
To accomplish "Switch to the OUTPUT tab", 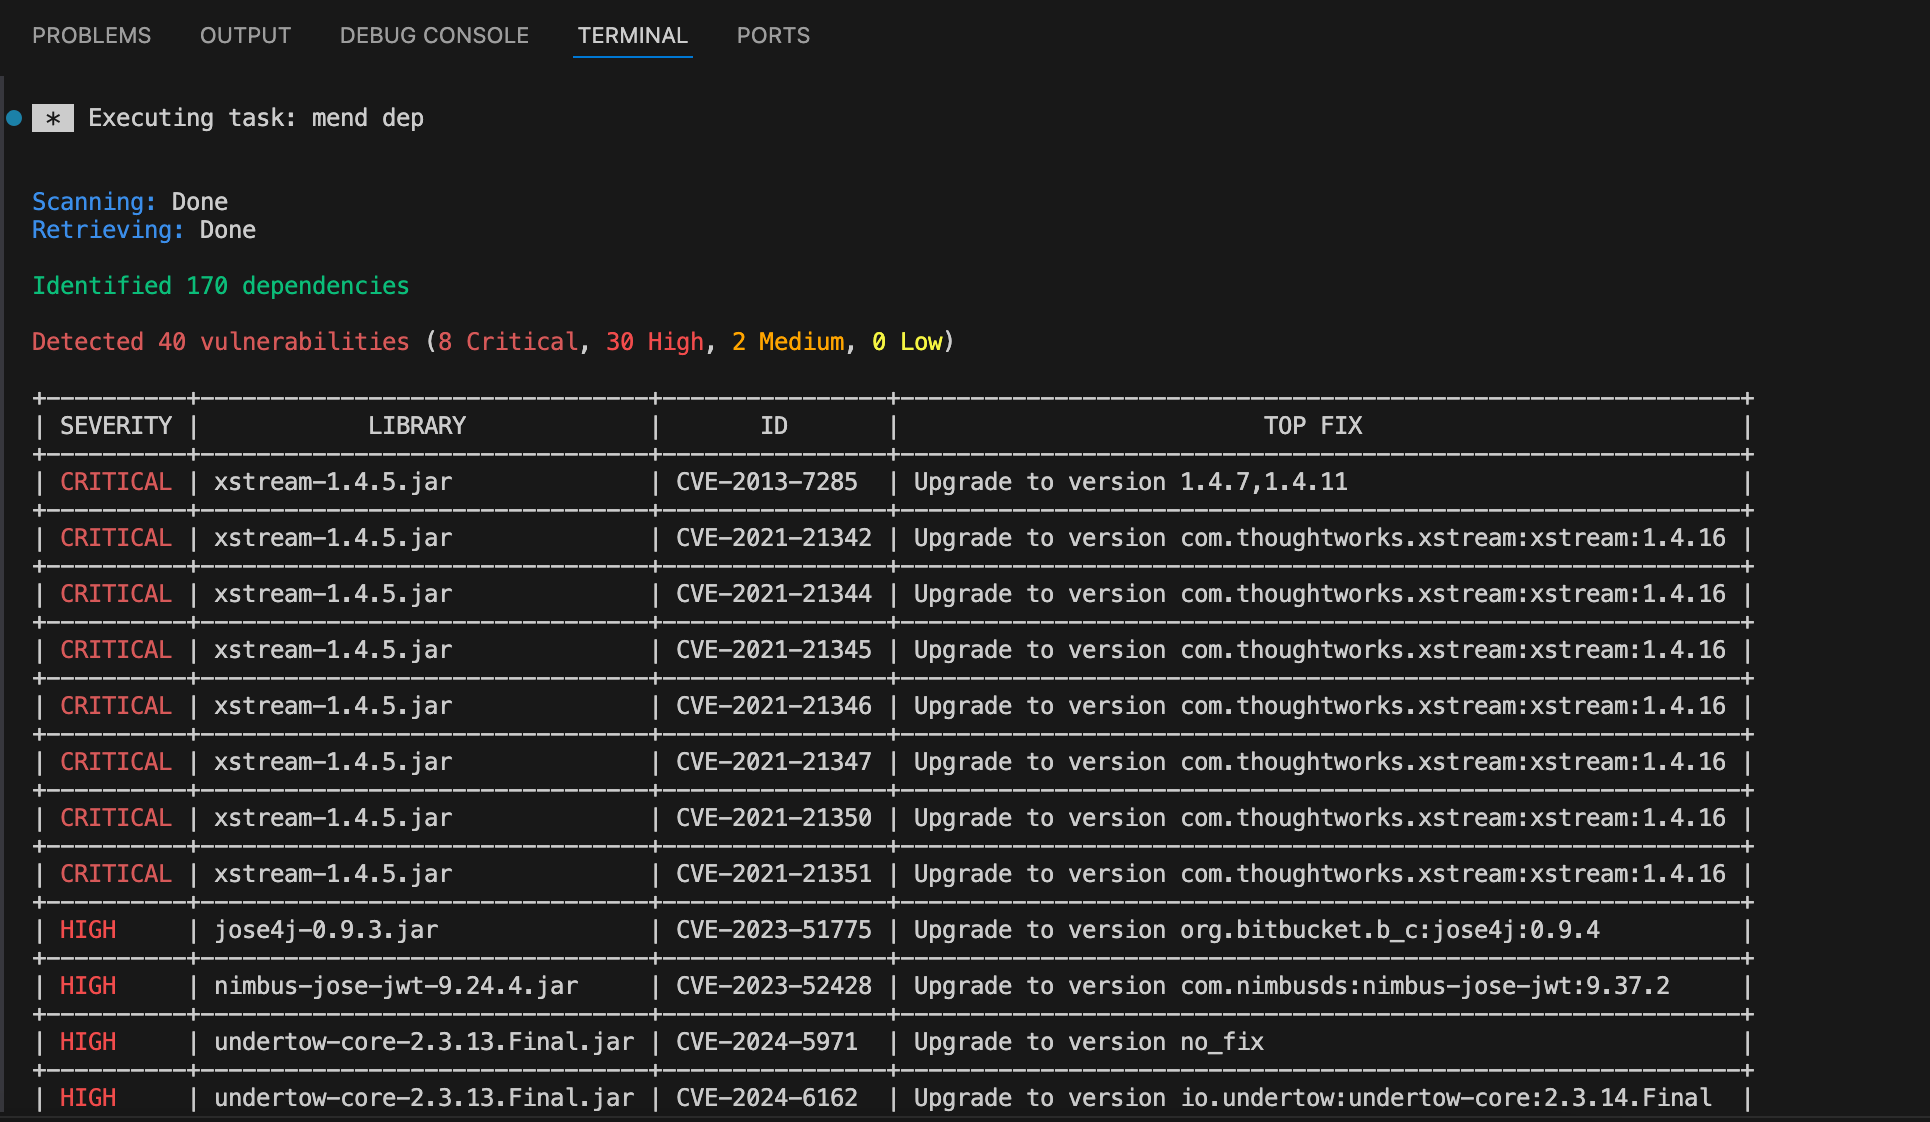I will point(244,35).
